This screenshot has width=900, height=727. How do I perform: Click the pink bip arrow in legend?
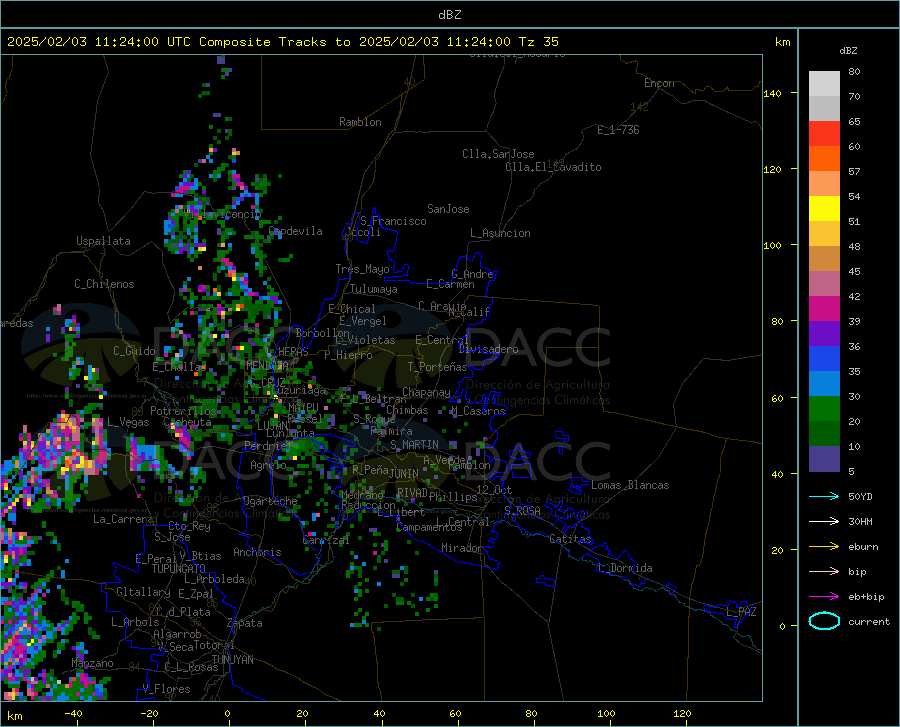[824, 571]
